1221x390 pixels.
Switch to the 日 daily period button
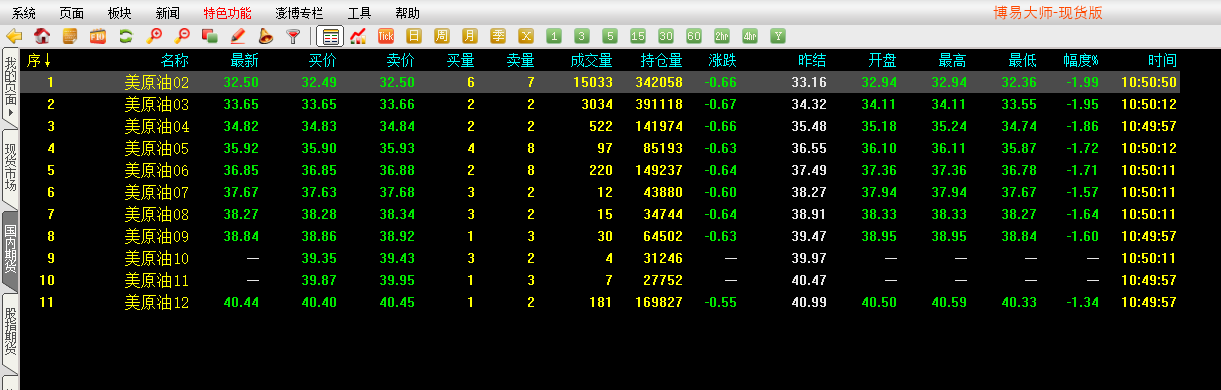414,36
